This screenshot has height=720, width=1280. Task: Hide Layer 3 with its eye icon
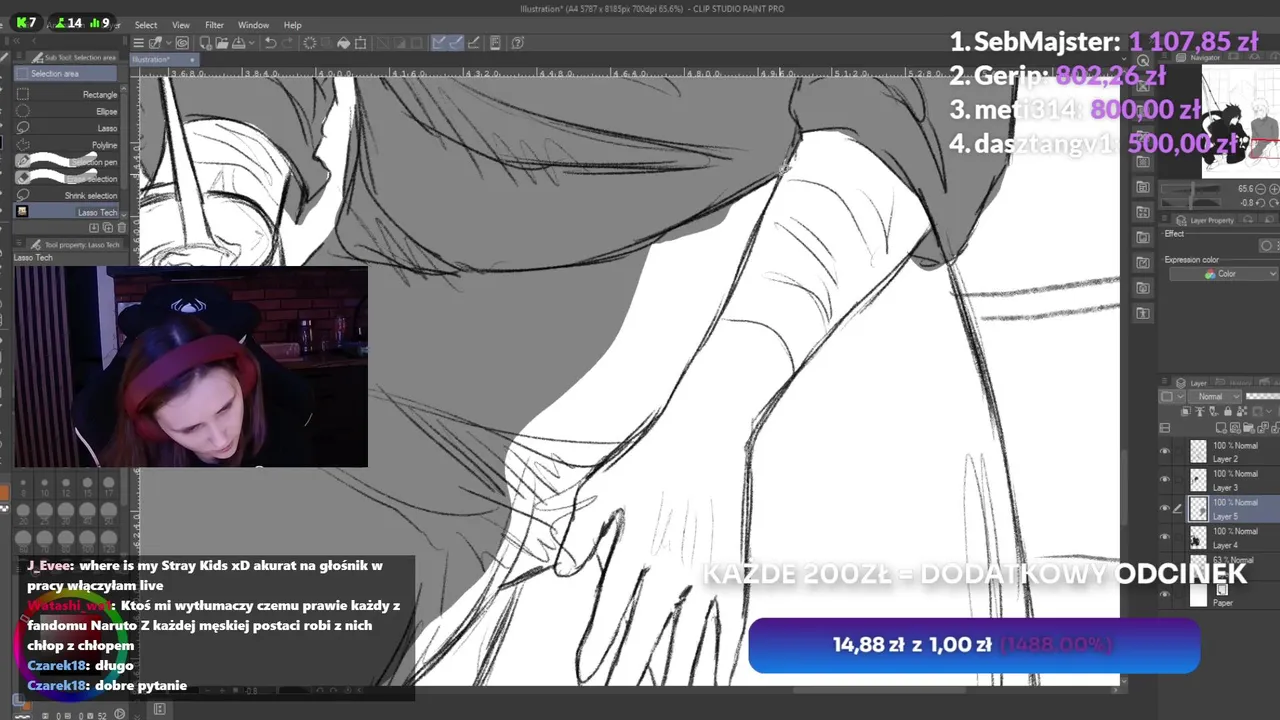click(x=1164, y=480)
